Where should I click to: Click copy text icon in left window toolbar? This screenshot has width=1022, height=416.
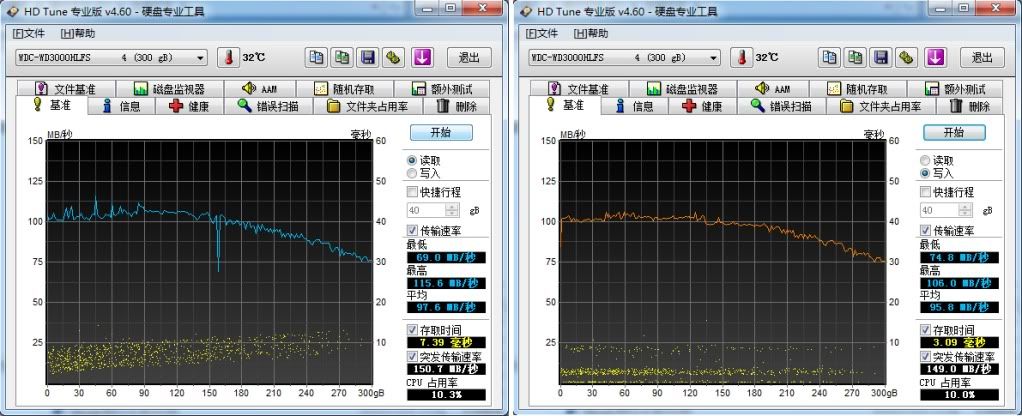coord(316,57)
